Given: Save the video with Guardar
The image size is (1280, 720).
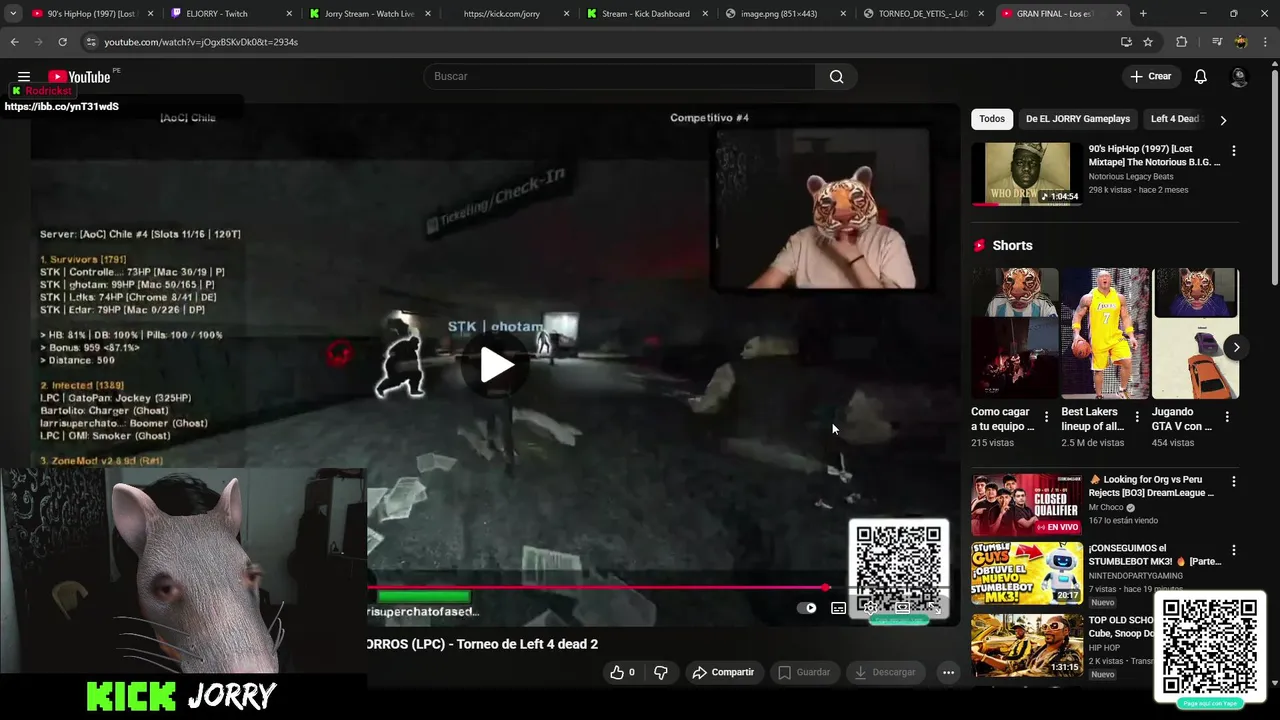Looking at the screenshot, I should pos(805,672).
